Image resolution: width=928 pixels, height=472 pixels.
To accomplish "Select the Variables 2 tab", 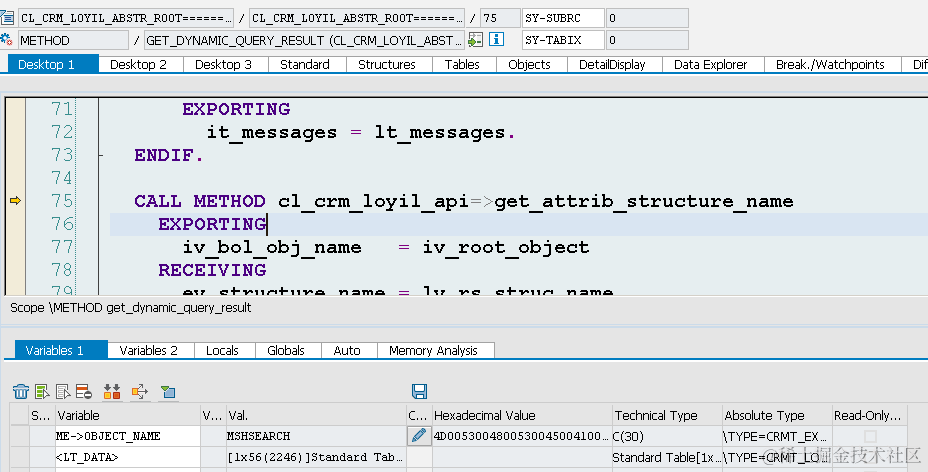I will [x=149, y=350].
